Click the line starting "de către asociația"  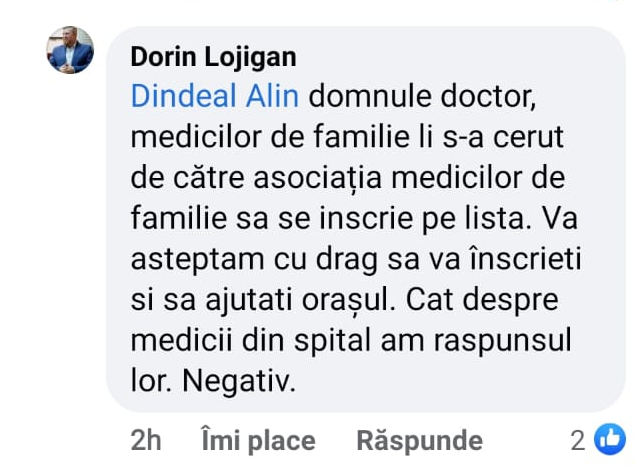347,179
